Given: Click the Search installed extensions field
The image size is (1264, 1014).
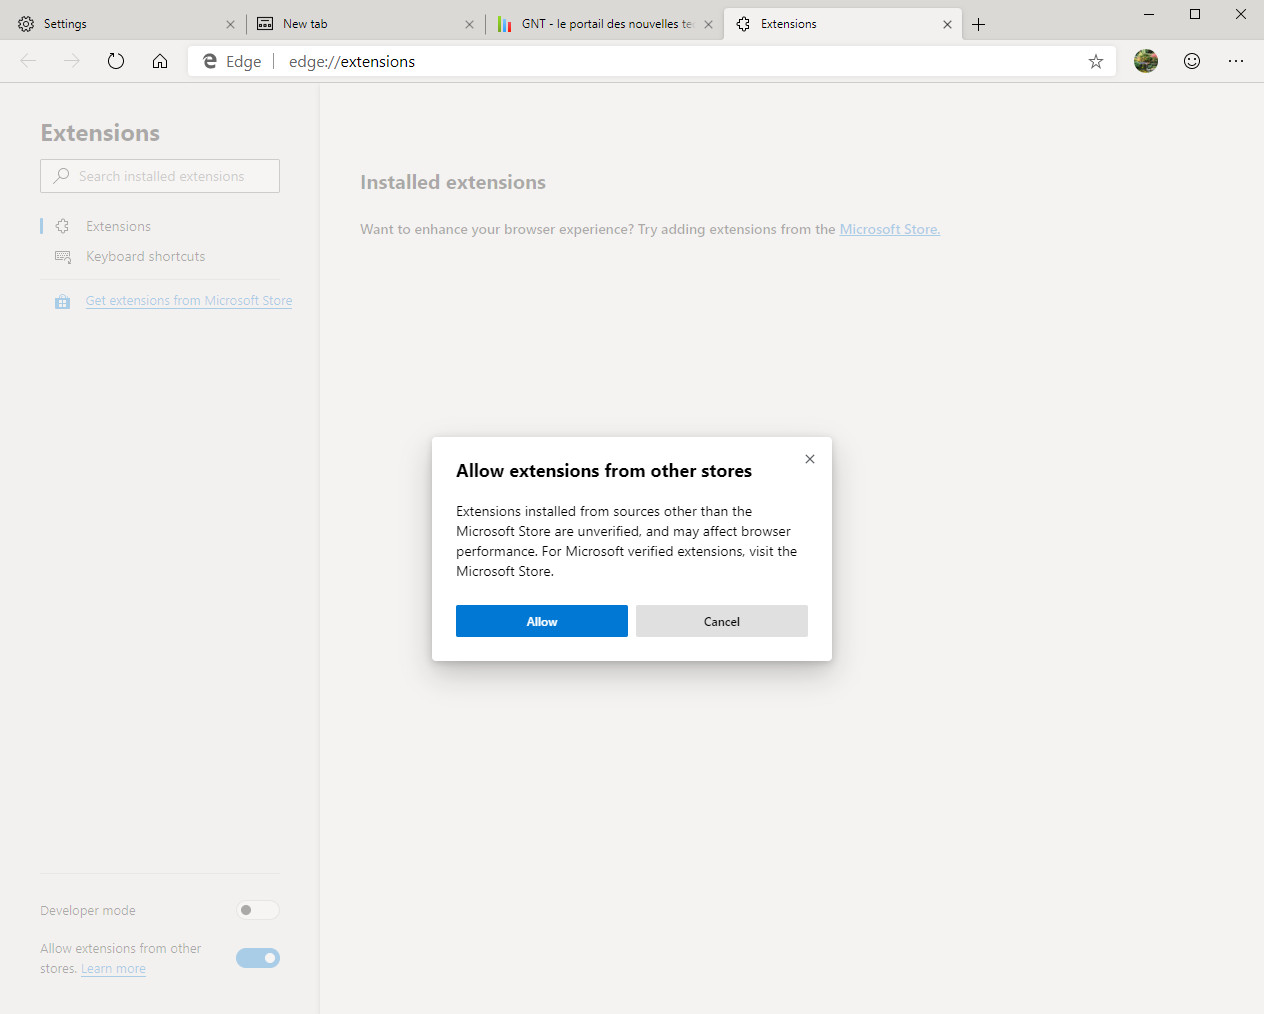Looking at the screenshot, I should point(160,176).
